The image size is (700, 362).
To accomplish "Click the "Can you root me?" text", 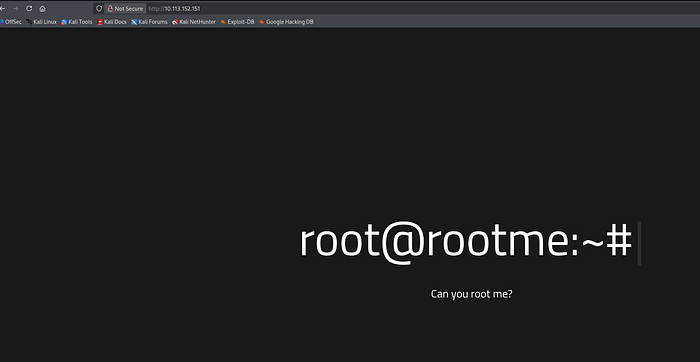I will (x=471, y=294).
